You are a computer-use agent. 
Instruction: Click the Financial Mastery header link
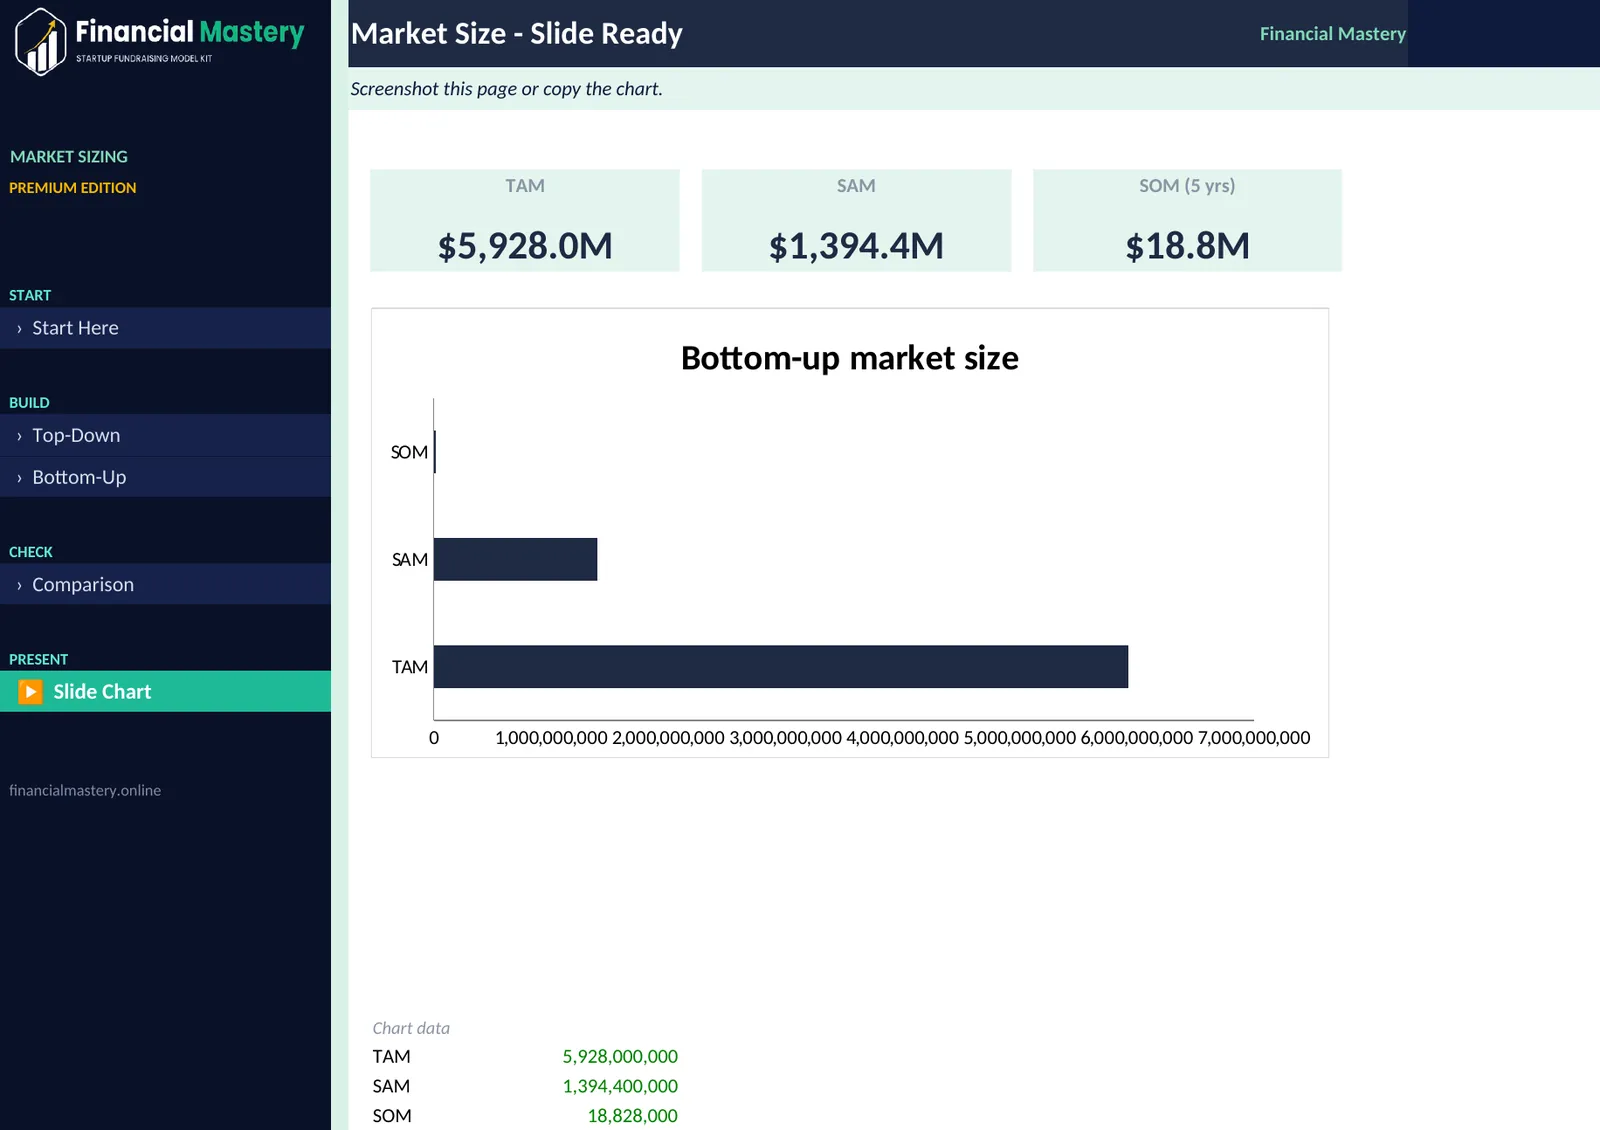coord(1332,34)
